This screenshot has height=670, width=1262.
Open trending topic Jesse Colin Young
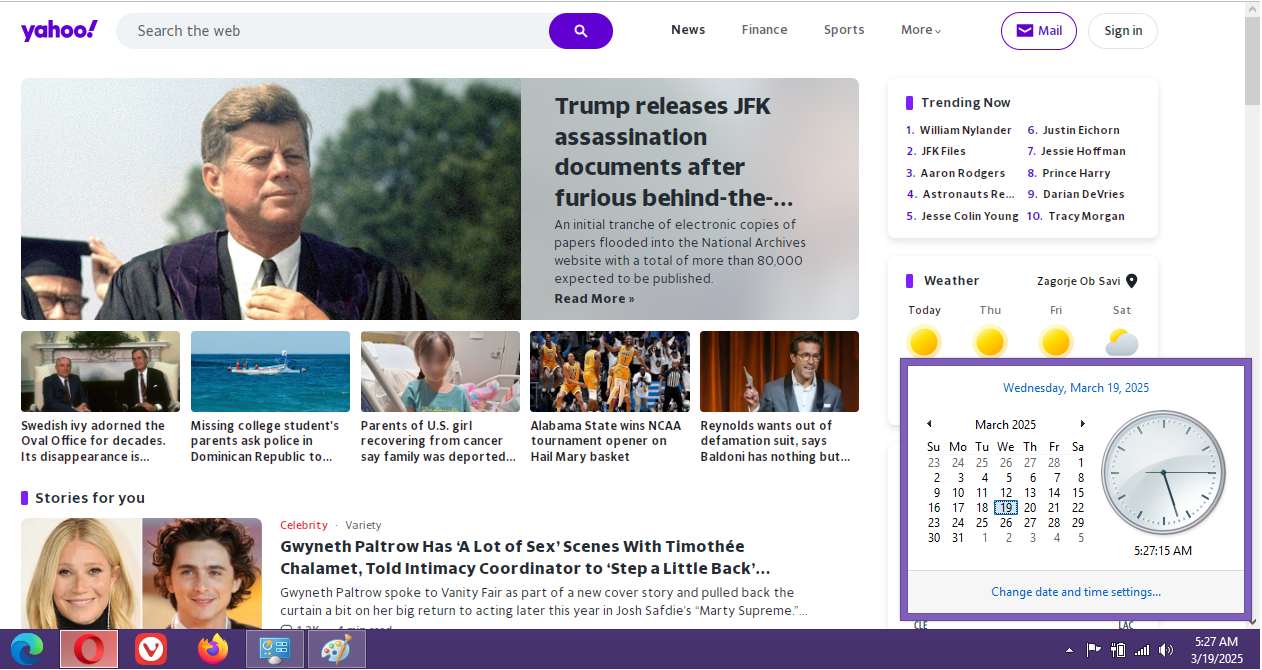(969, 216)
